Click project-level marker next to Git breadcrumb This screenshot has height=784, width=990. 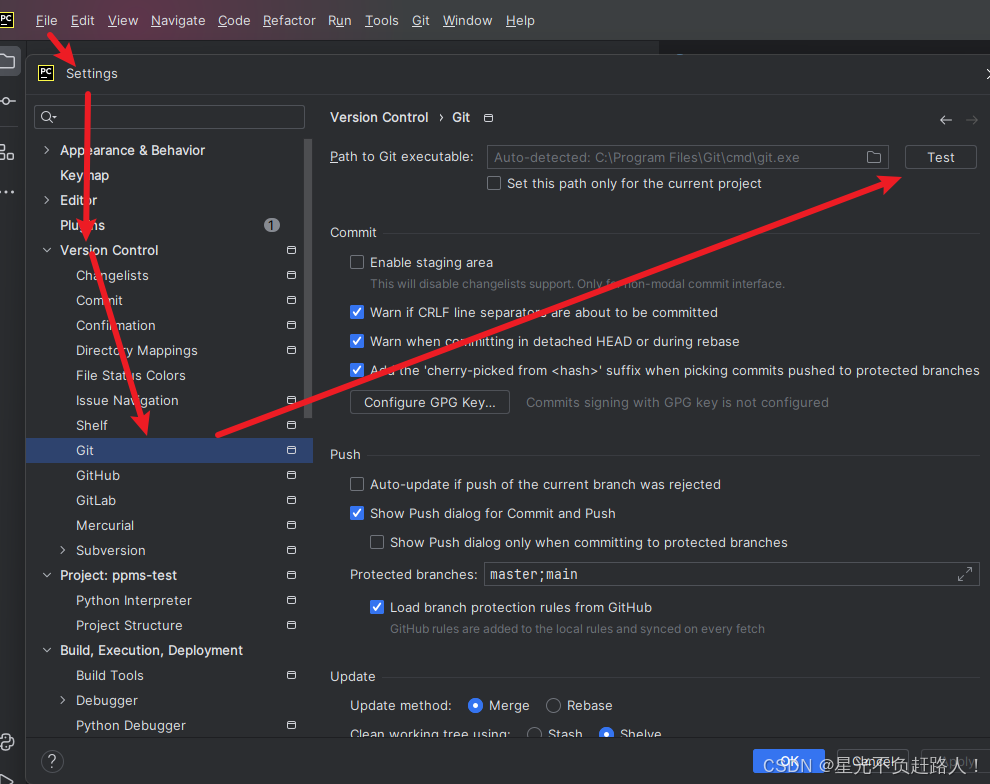click(489, 118)
